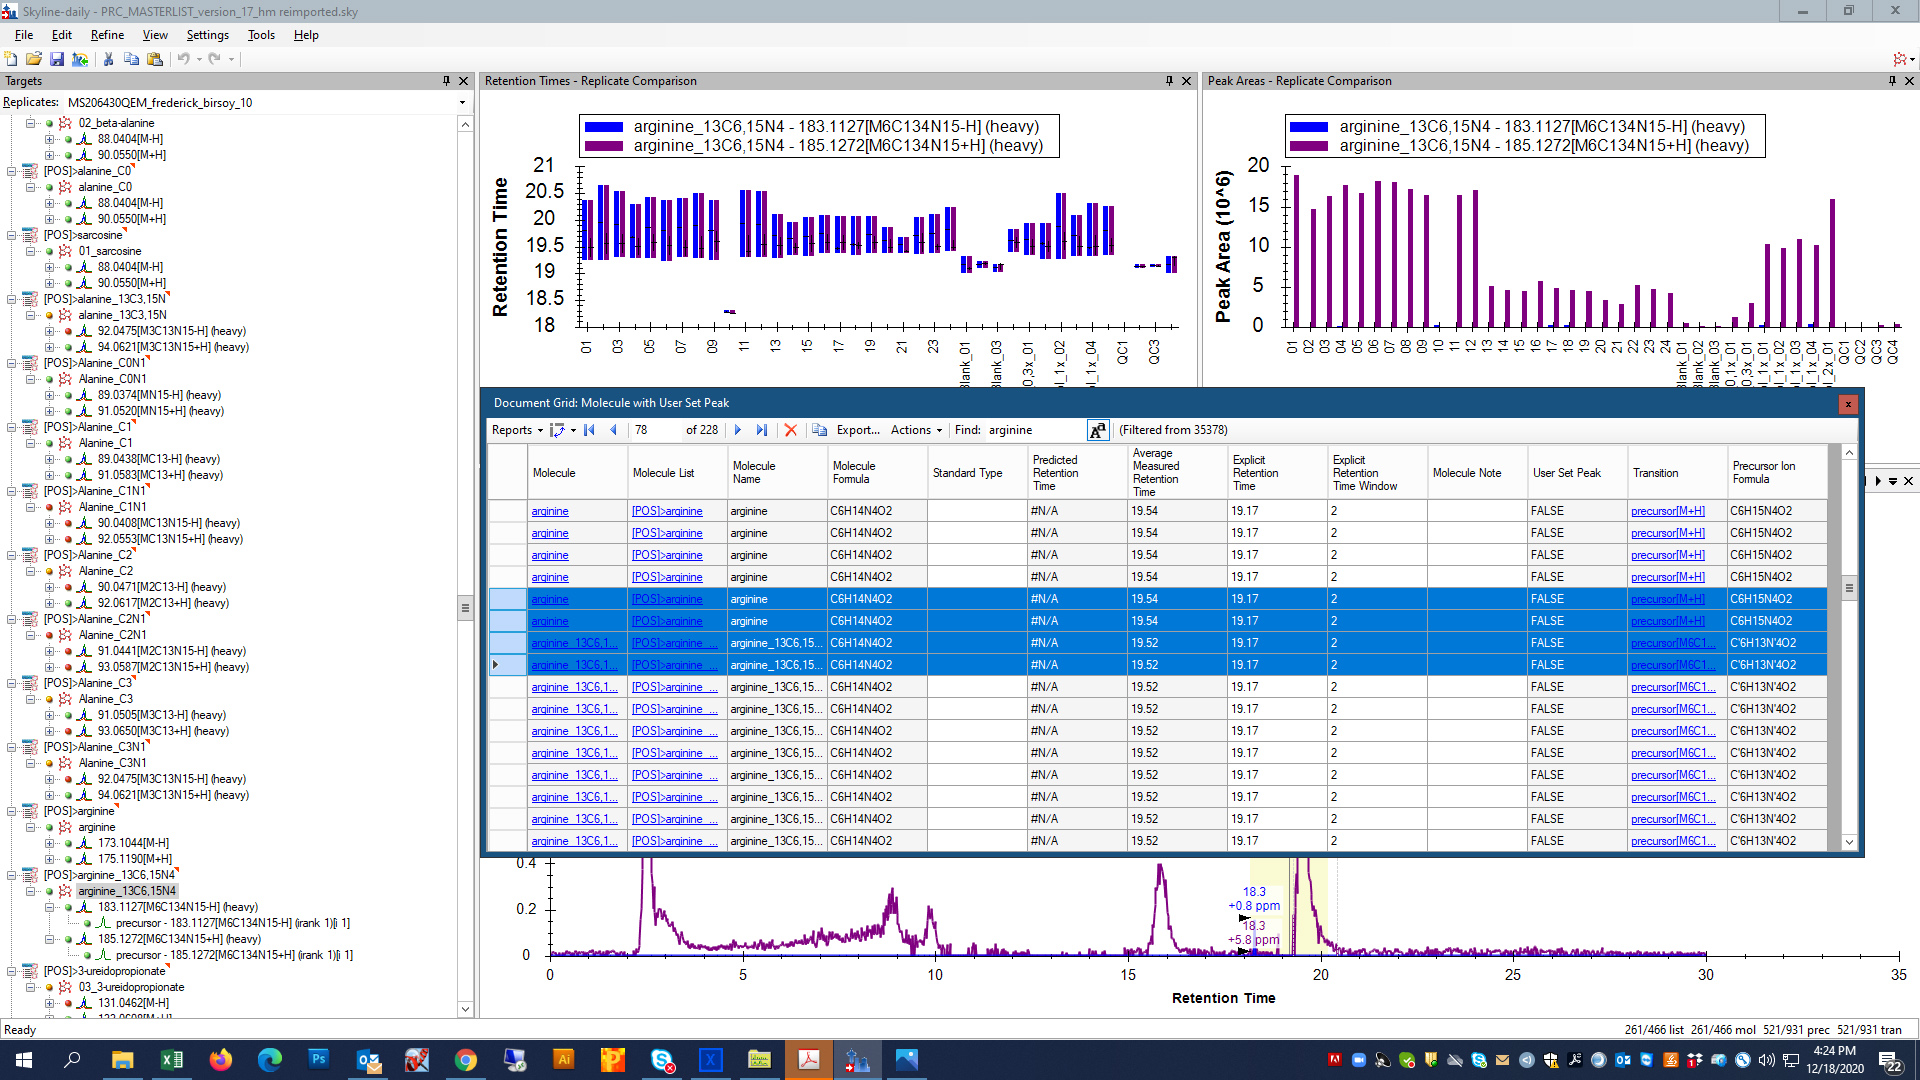Collapse the [POS]>arginine_13C6,15N4 tree node
Screen dimensions: 1920x1080
pyautogui.click(x=12, y=875)
